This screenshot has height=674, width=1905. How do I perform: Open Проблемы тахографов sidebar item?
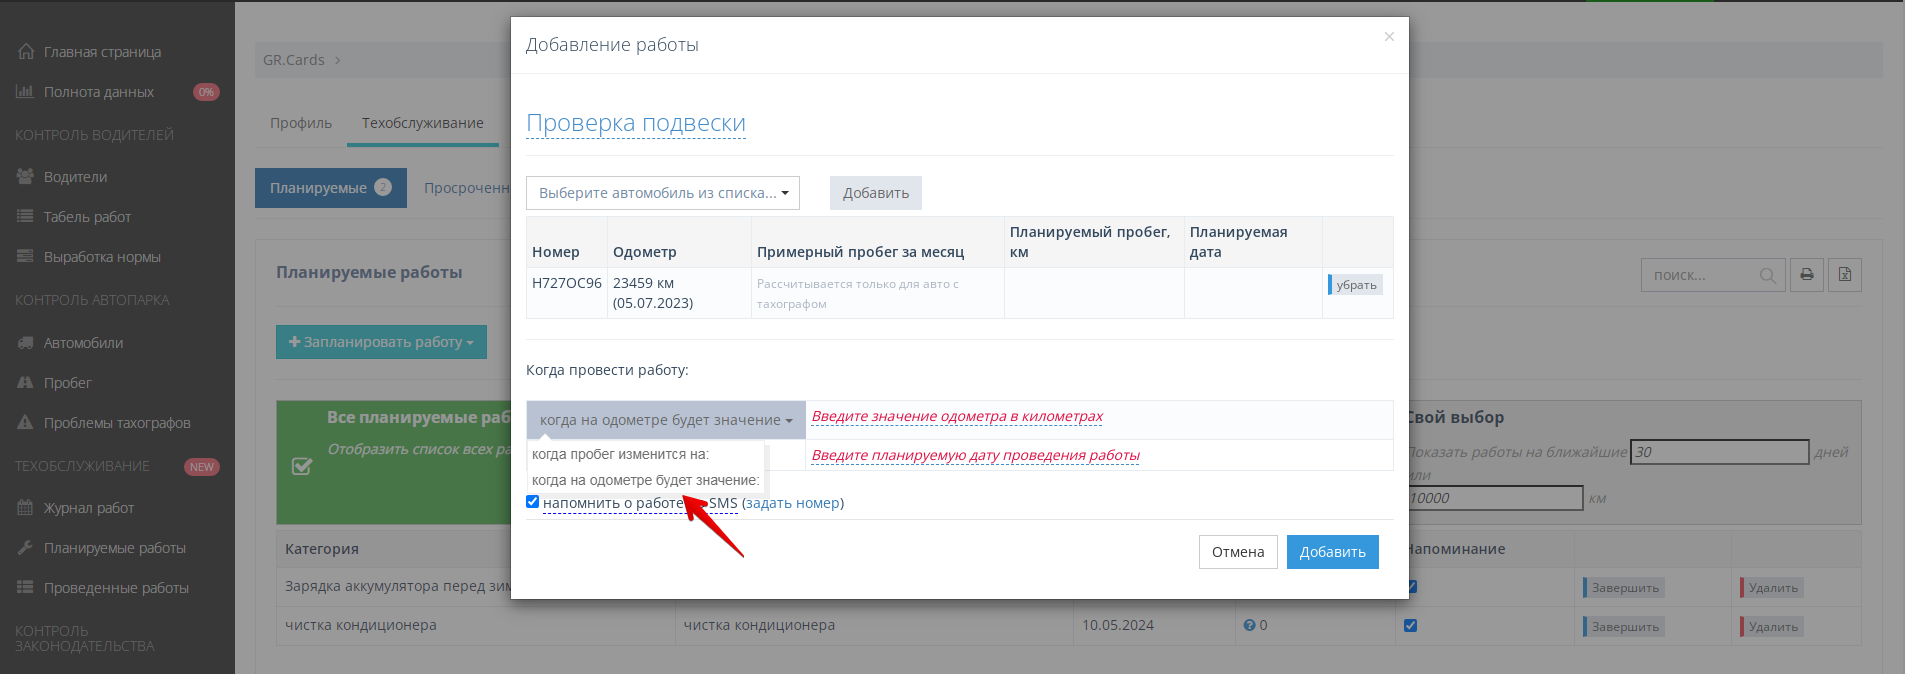tap(116, 423)
